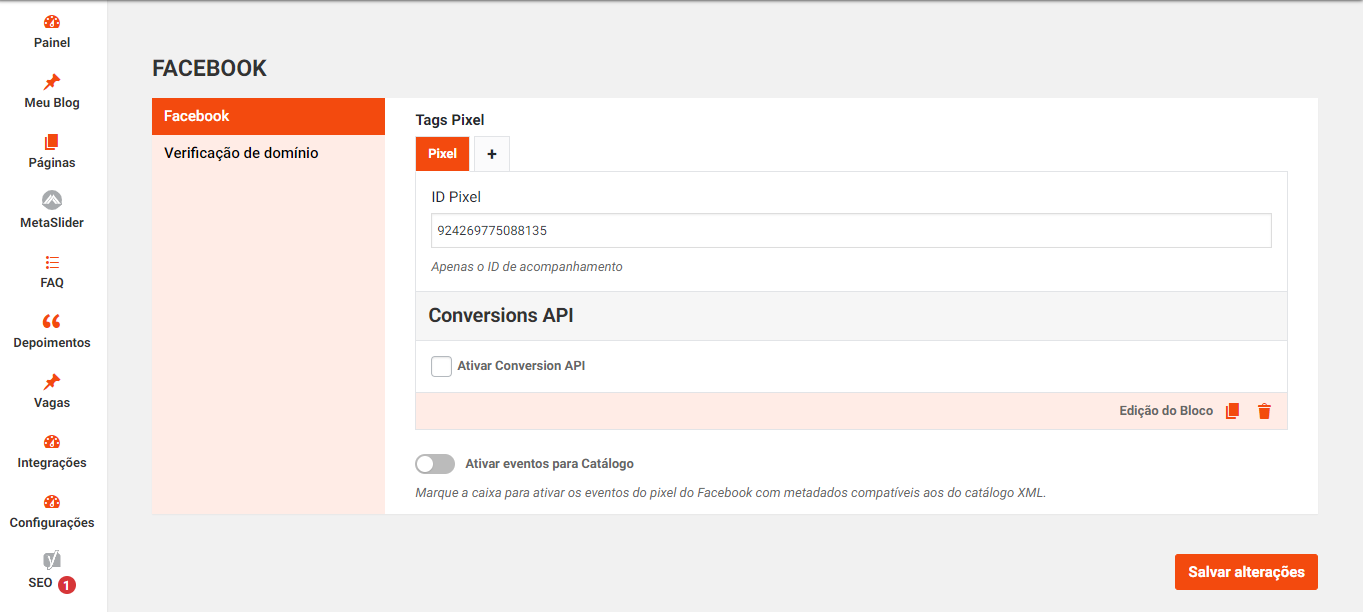Image resolution: width=1363 pixels, height=612 pixels.
Task: Open Meu Blog pin icon
Action: 52,82
